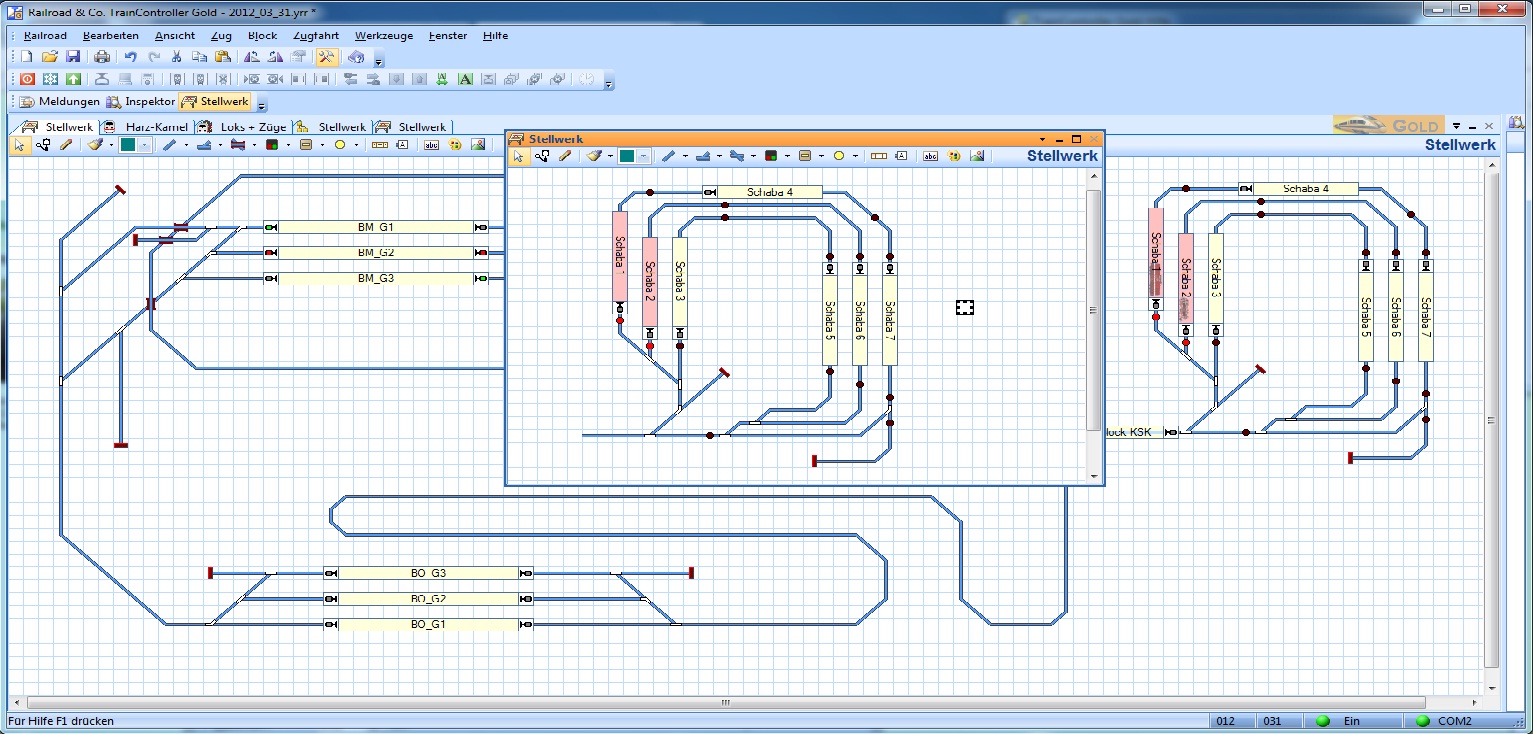Select the pointer tool in the floating Stellwerk window
Viewport: 1533px width, 734px height.
point(518,156)
